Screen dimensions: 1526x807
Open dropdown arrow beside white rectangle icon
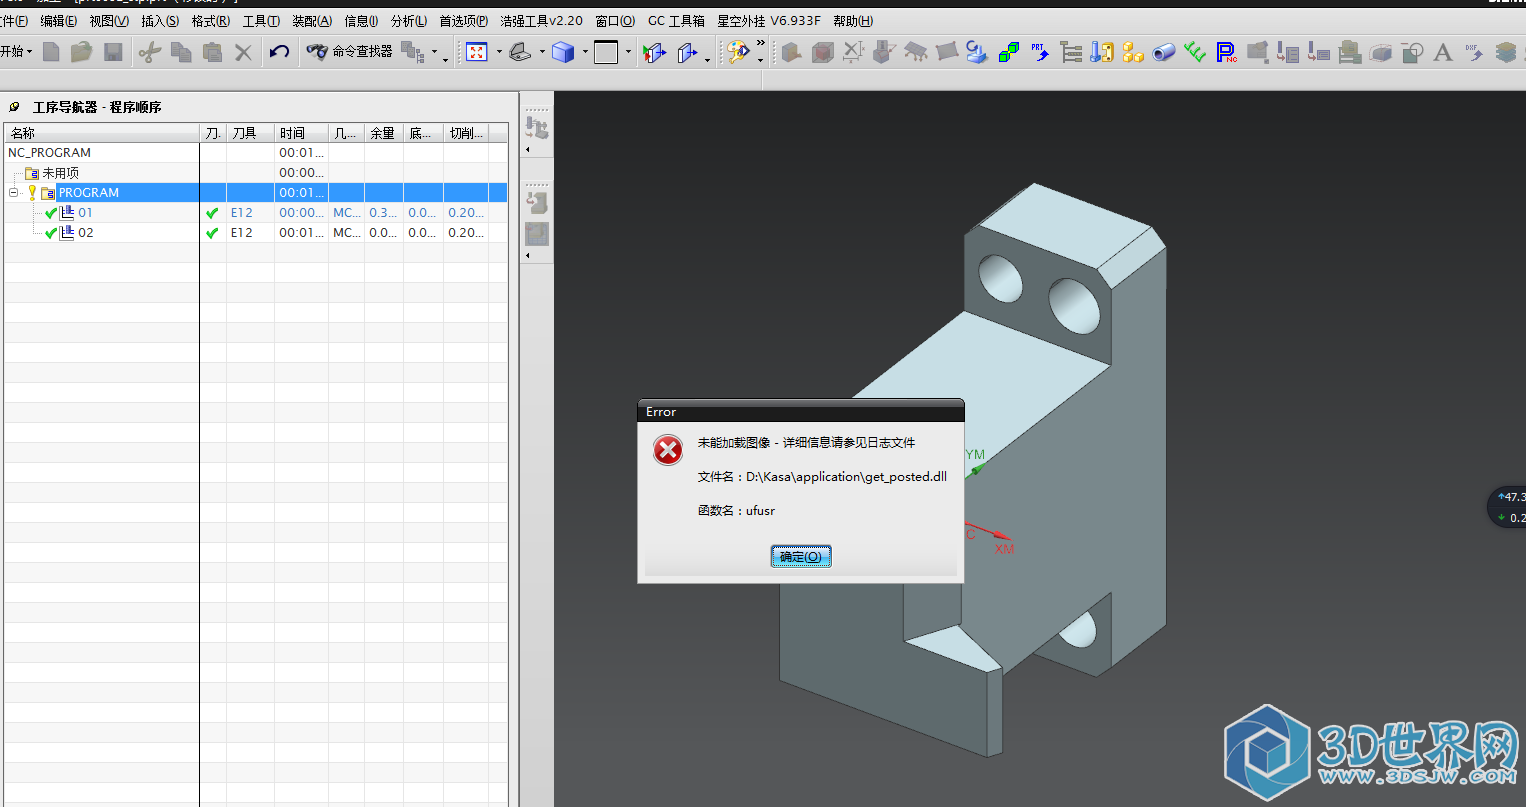pos(628,52)
